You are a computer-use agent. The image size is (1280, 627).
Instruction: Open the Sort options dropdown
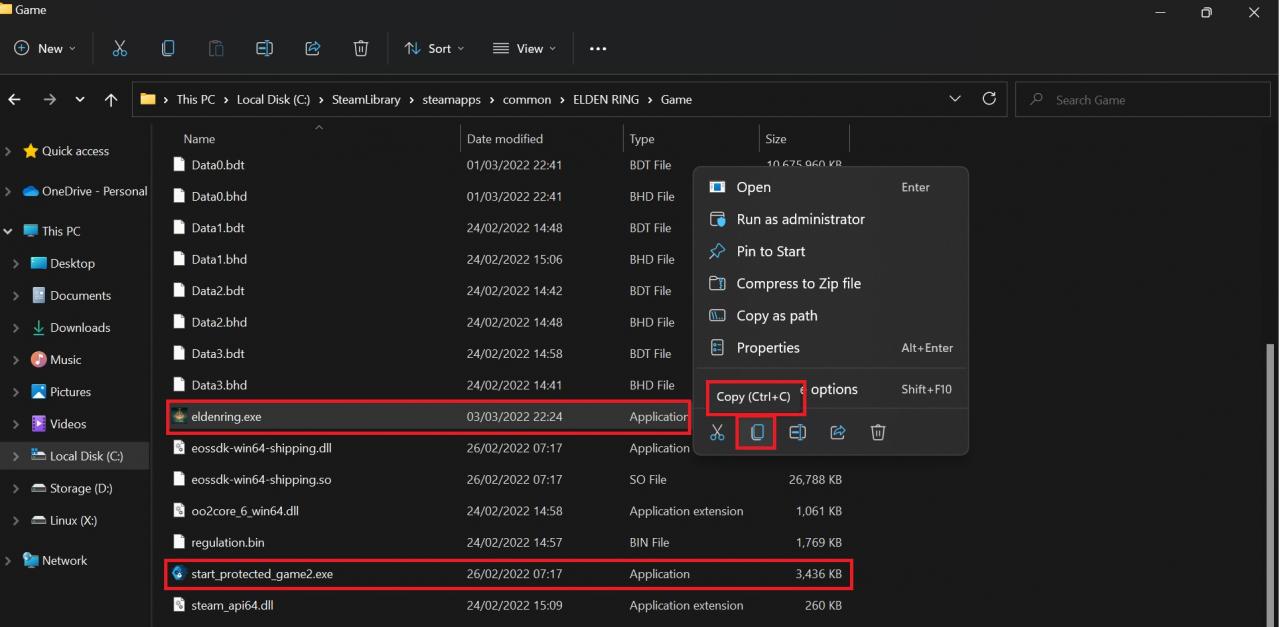(x=434, y=48)
